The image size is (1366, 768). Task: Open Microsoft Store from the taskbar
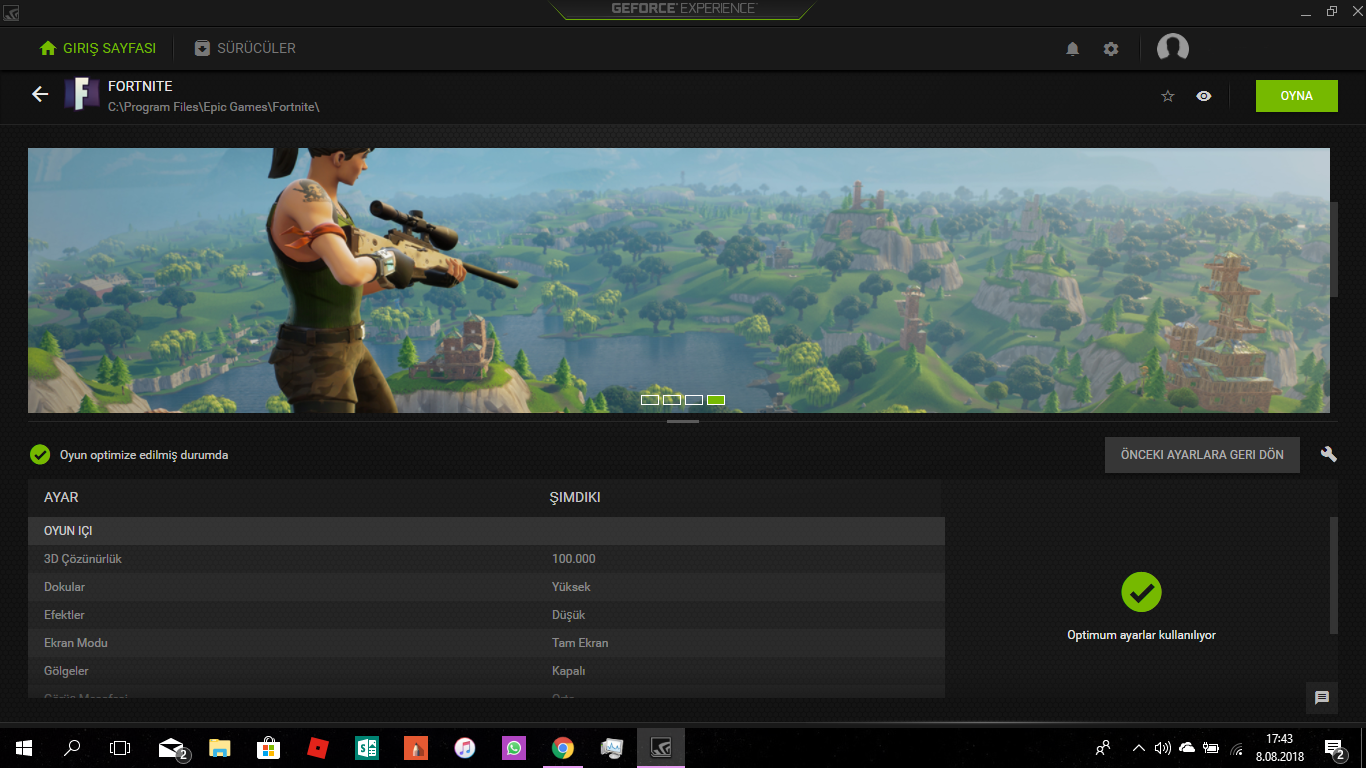click(268, 747)
